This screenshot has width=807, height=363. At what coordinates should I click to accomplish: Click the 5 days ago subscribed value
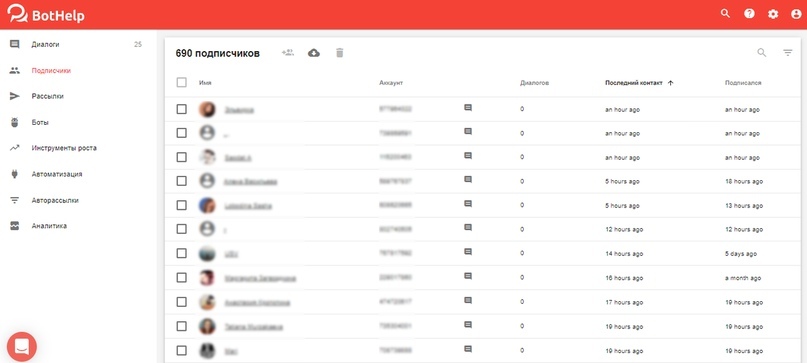point(741,254)
